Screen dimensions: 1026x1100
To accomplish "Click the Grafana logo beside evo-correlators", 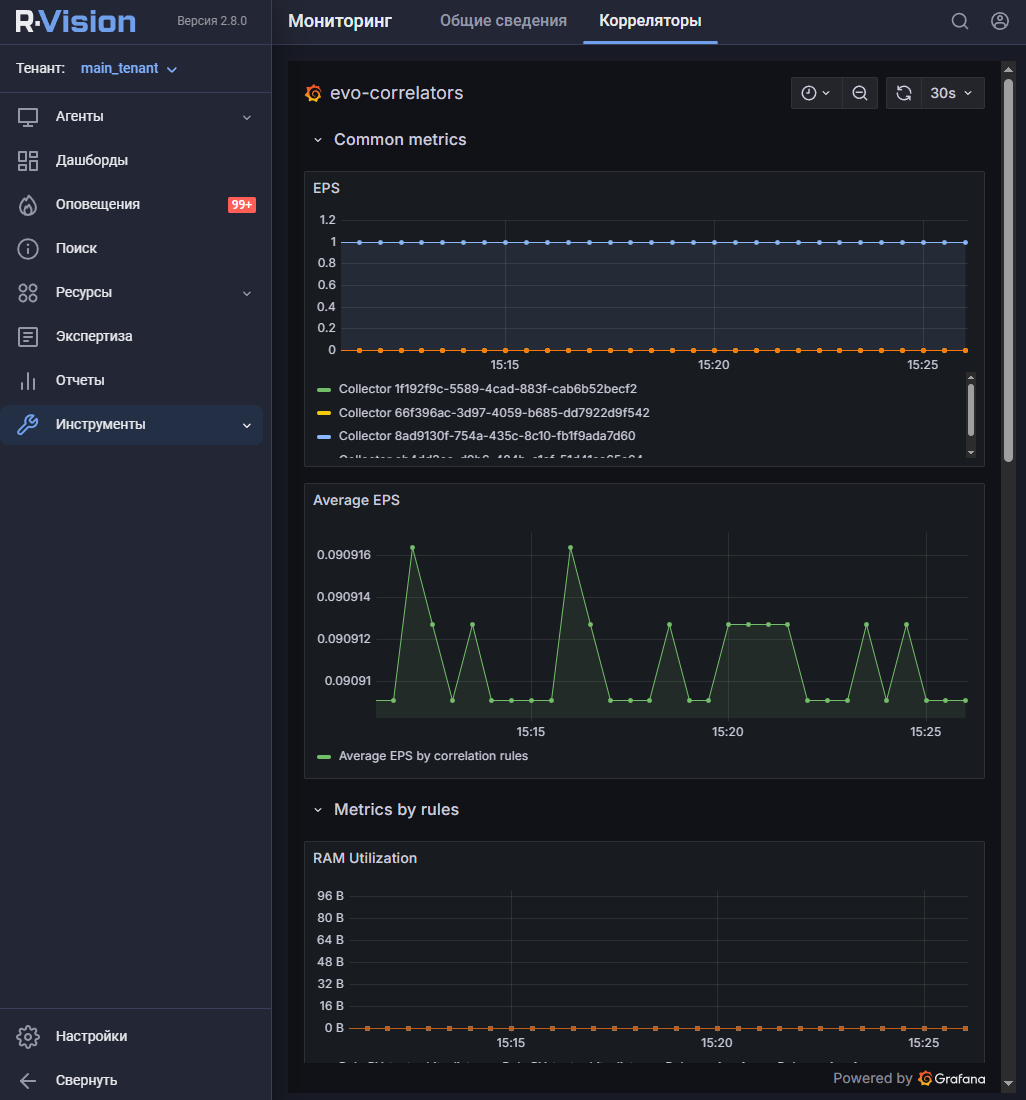I will [313, 93].
